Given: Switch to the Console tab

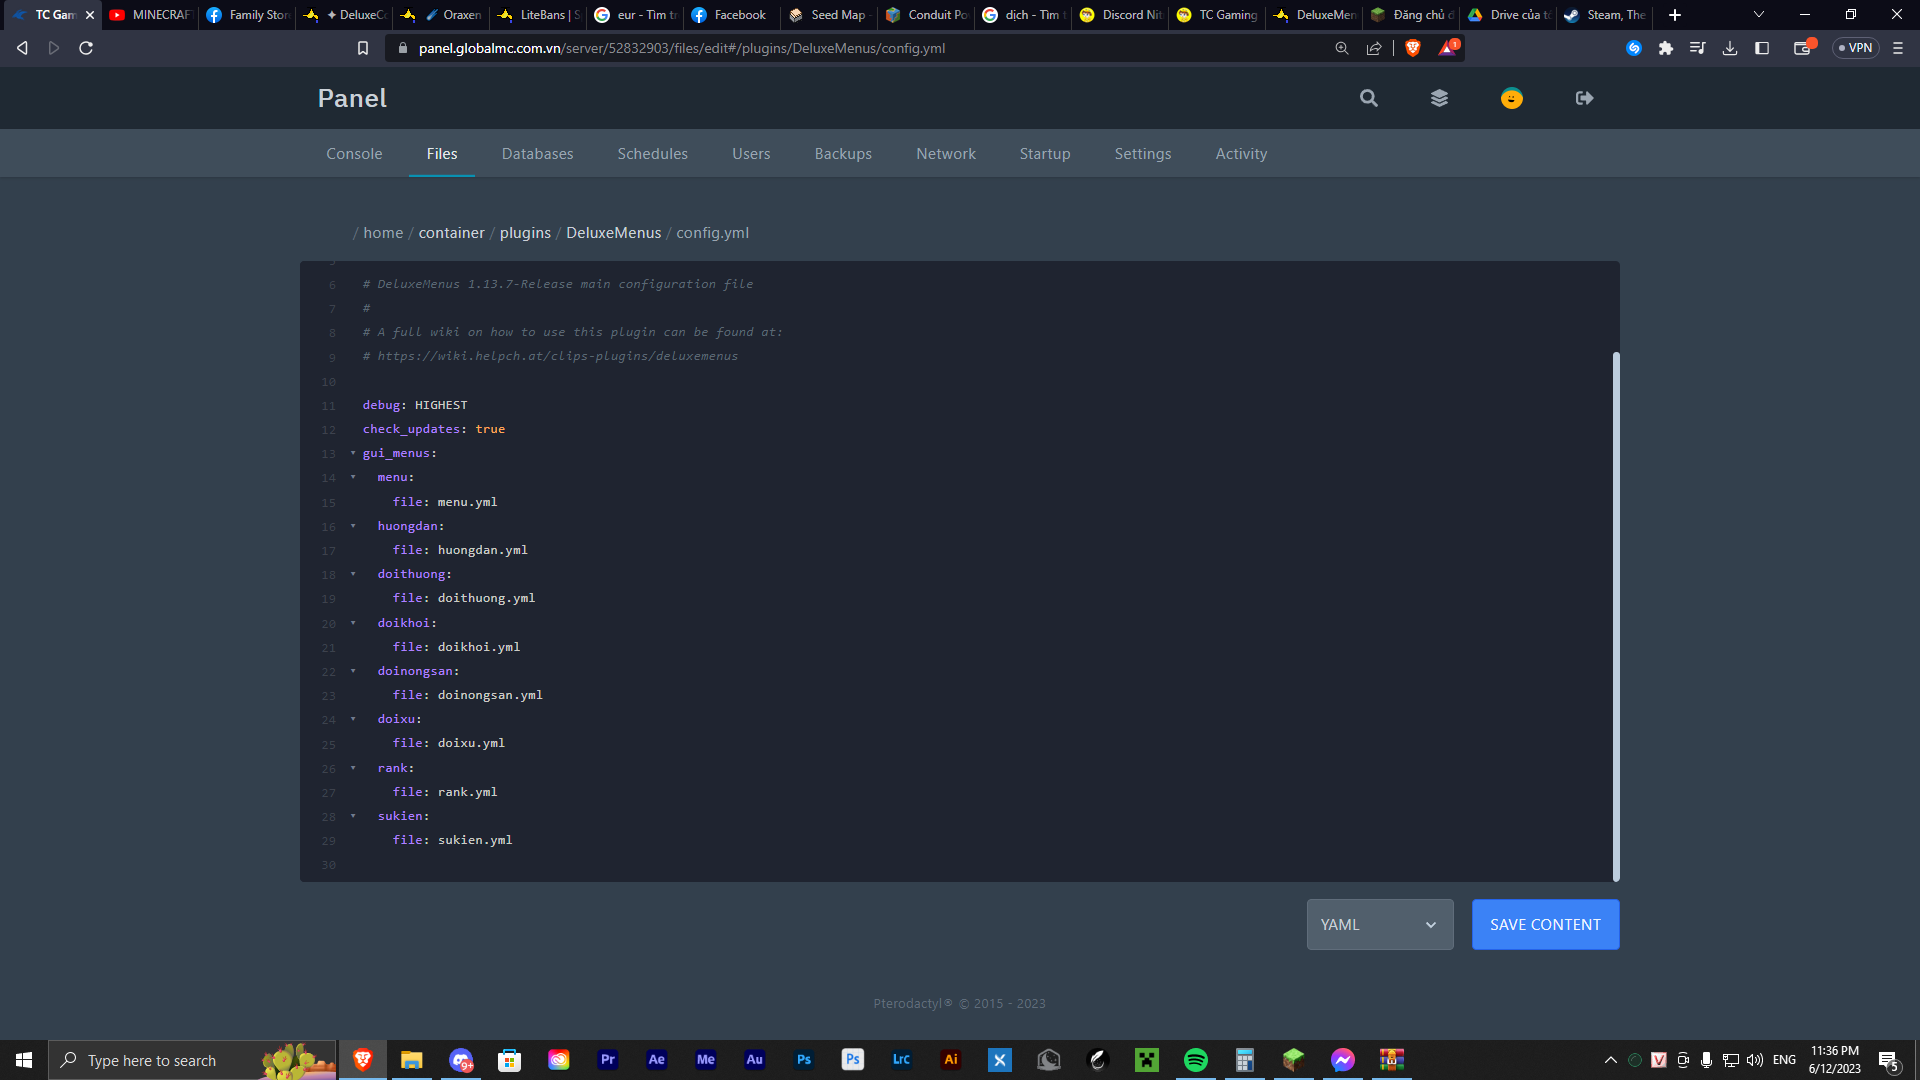Looking at the screenshot, I should click(354, 154).
